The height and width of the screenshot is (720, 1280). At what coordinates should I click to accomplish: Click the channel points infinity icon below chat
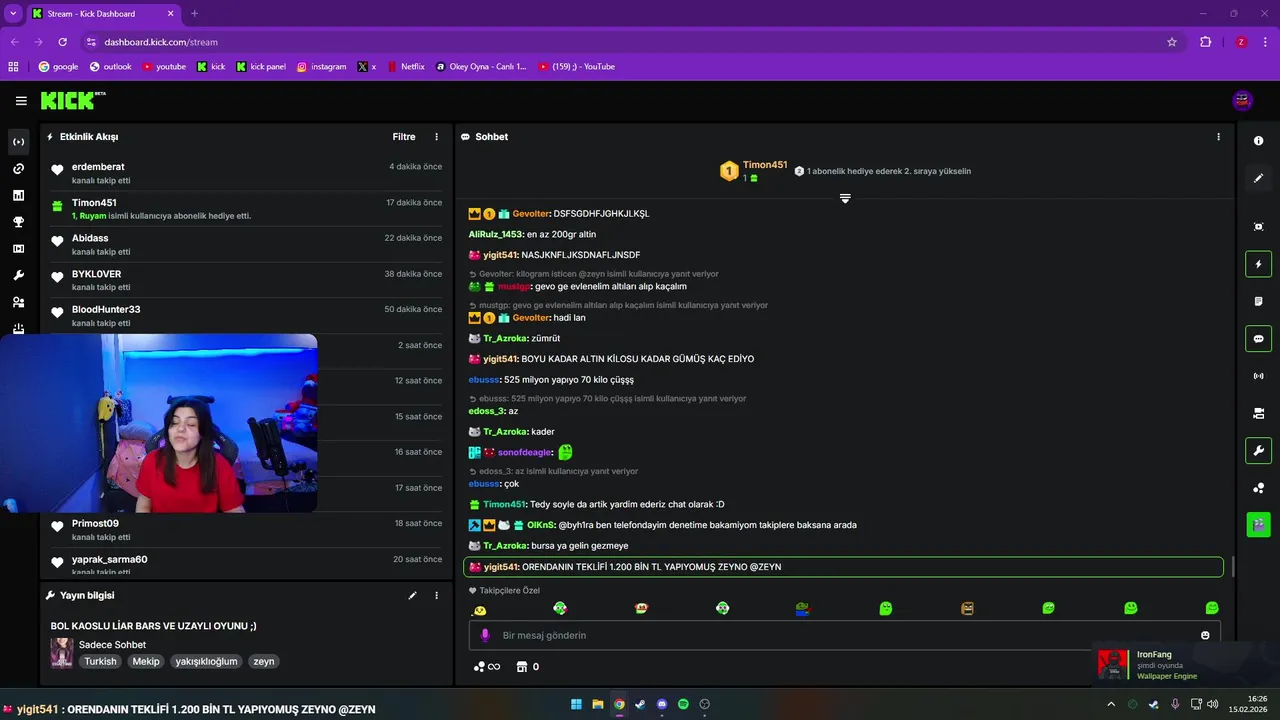pyautogui.click(x=486, y=667)
